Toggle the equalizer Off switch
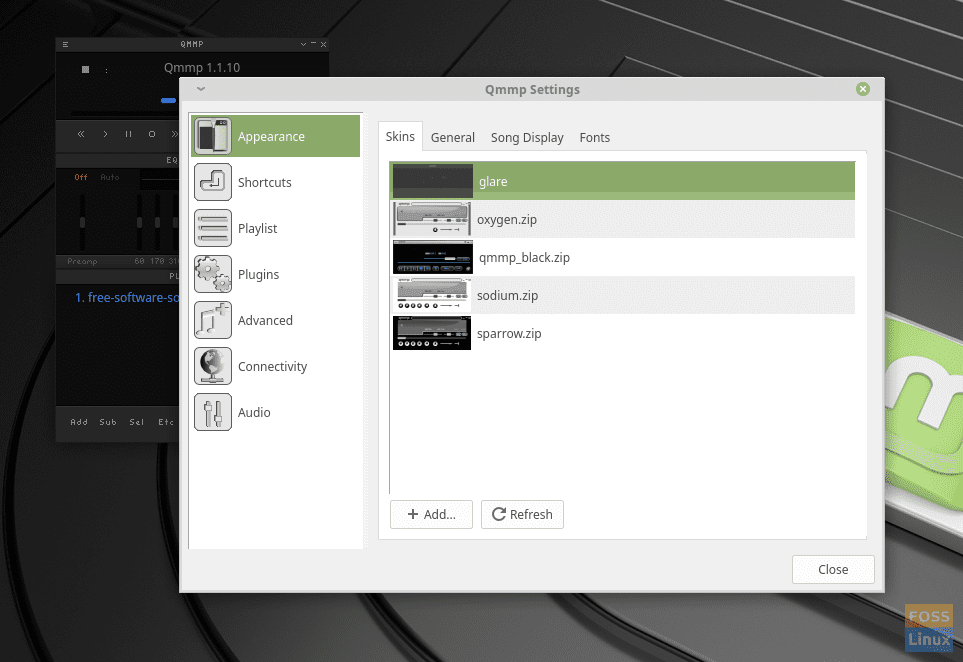 point(81,177)
